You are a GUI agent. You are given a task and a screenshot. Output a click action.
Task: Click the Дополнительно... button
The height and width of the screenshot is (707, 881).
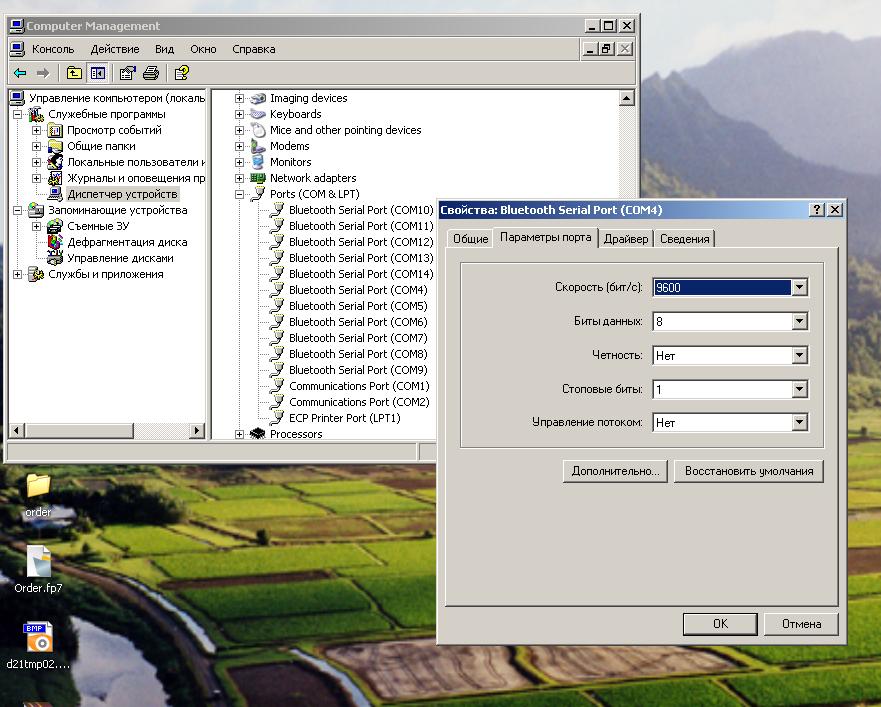[615, 471]
